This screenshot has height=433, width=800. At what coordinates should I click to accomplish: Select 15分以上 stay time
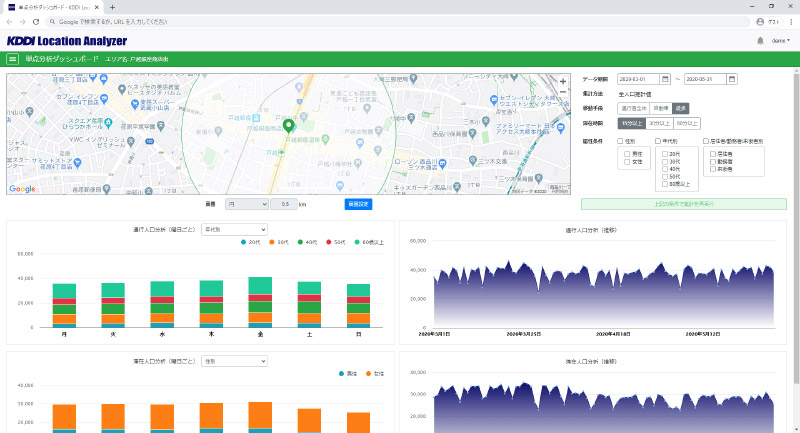pos(632,123)
